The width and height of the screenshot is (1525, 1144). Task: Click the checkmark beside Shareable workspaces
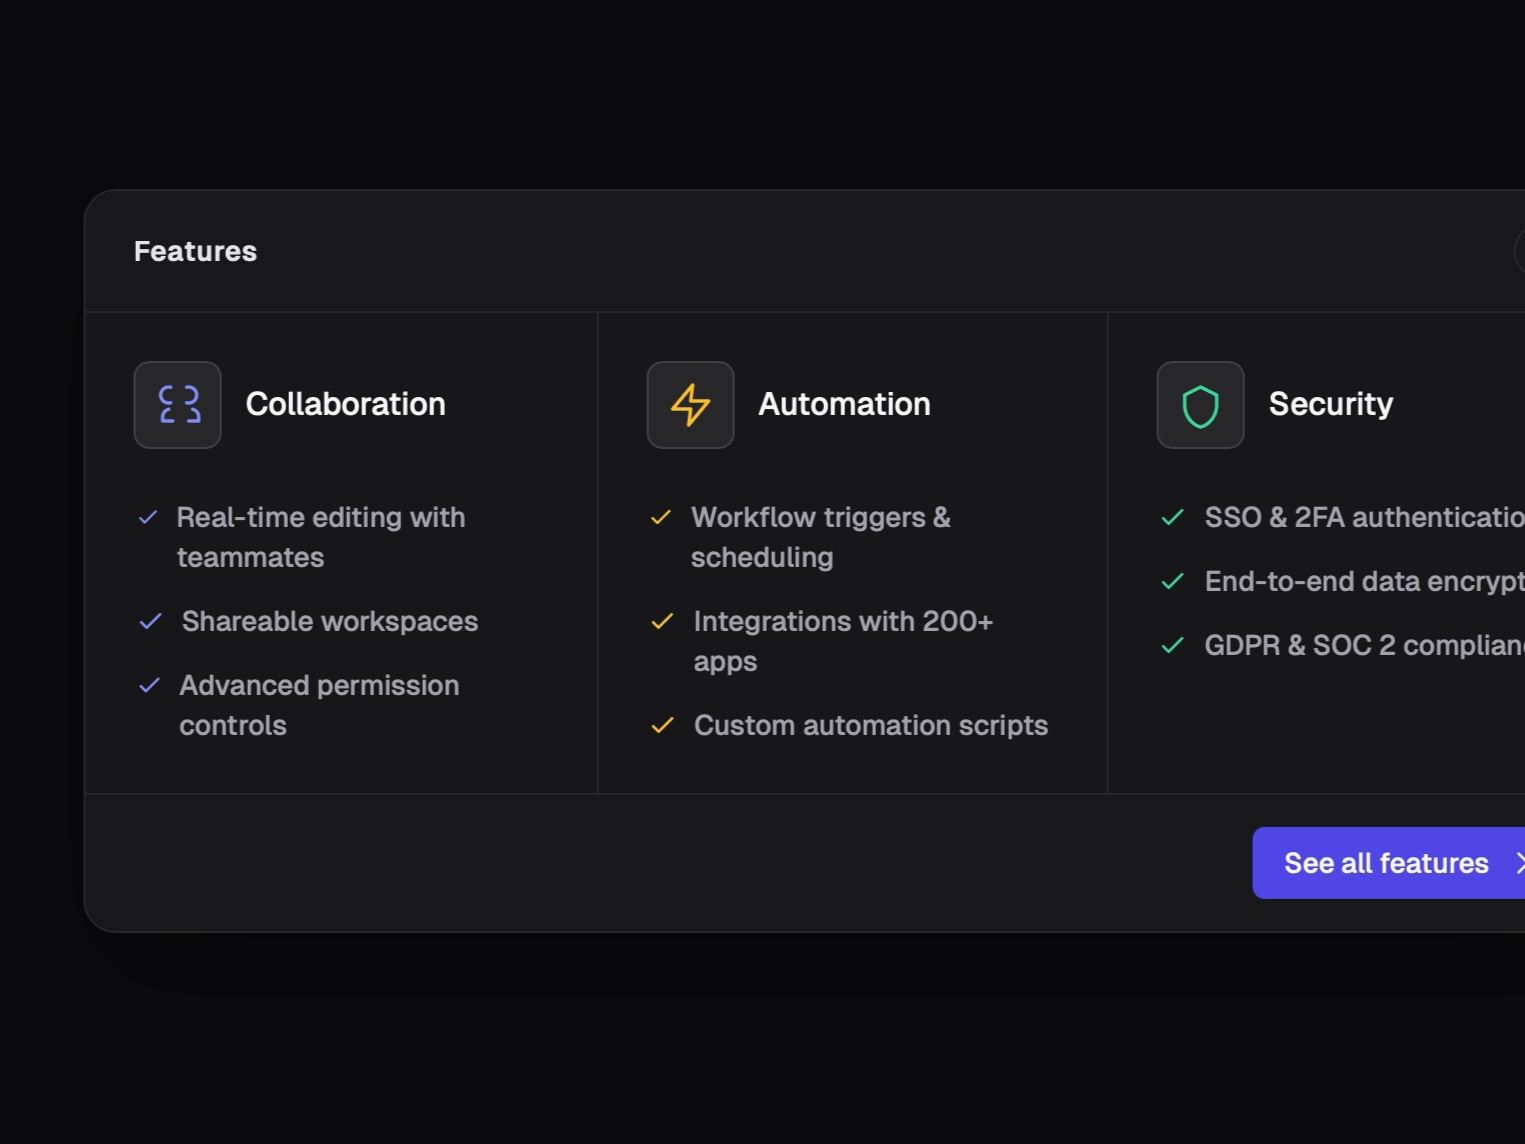(x=150, y=621)
